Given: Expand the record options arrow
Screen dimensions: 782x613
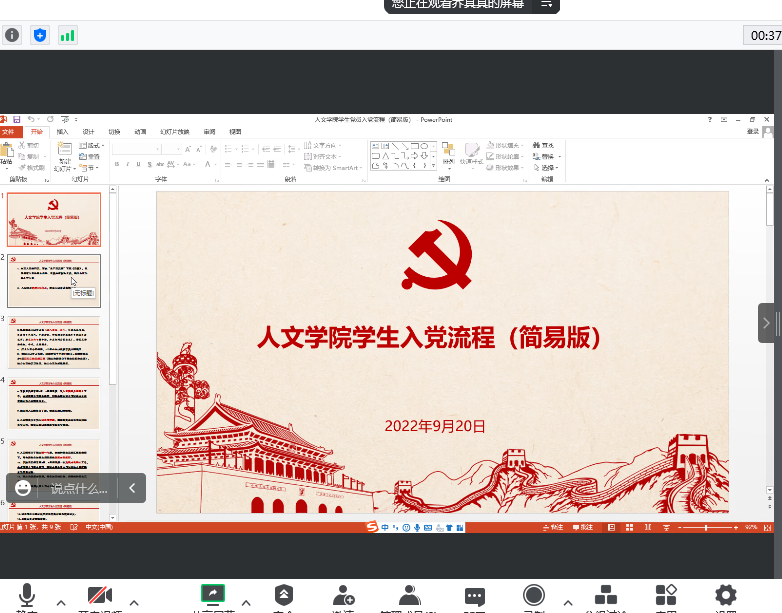Looking at the screenshot, I should point(568,602).
